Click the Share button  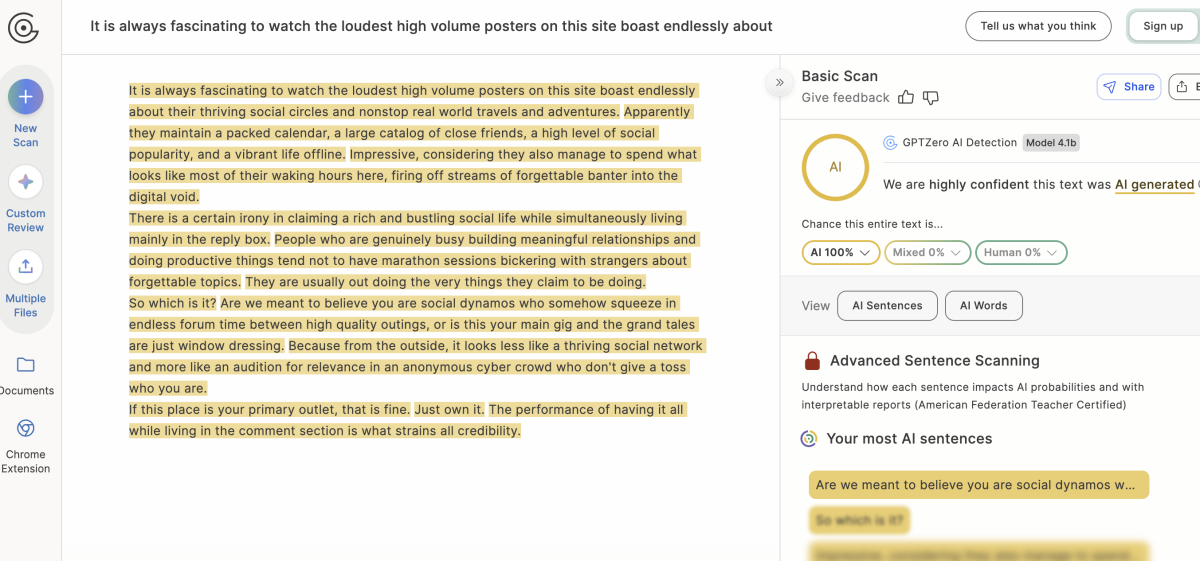tap(1128, 87)
